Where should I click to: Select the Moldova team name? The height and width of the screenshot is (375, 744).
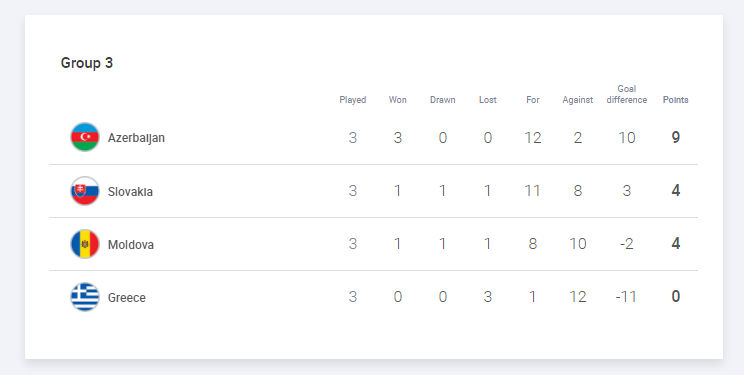[x=130, y=244]
